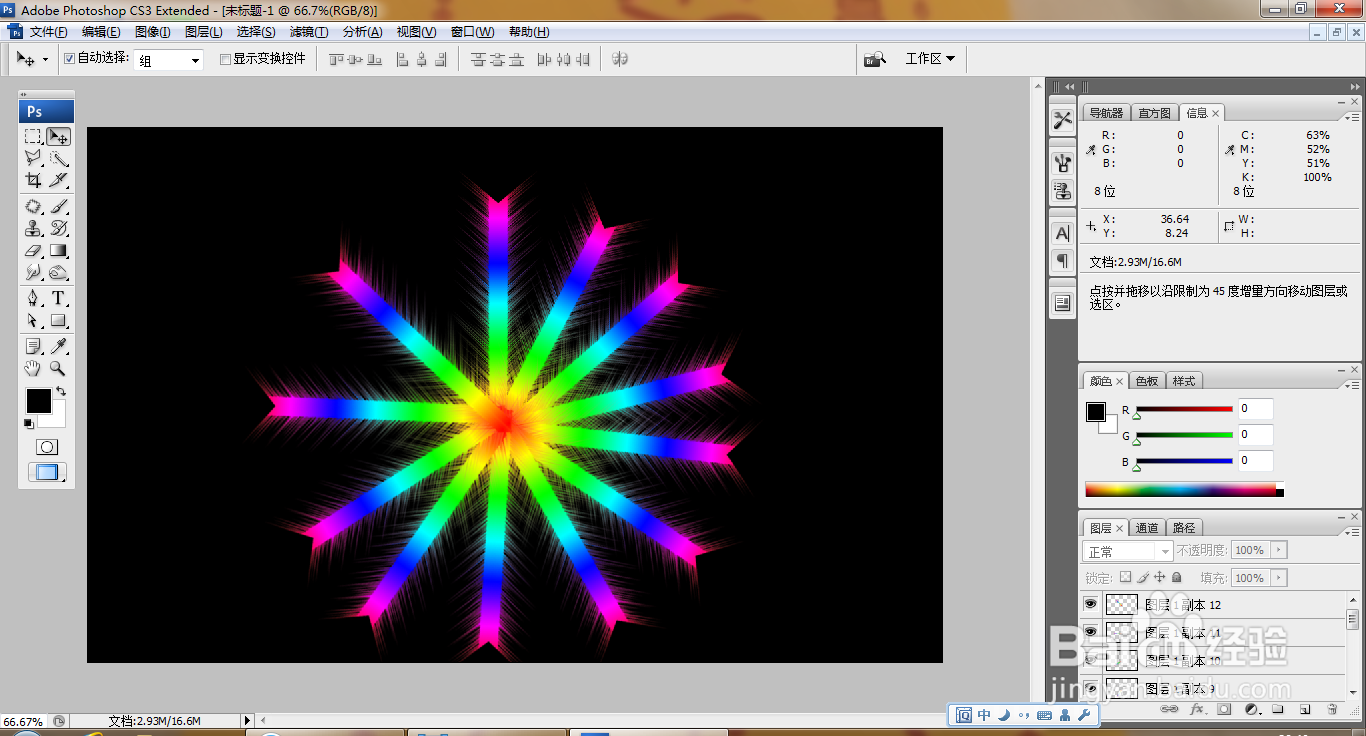
Task: Select the Horizontal Type tool
Action: [59, 298]
